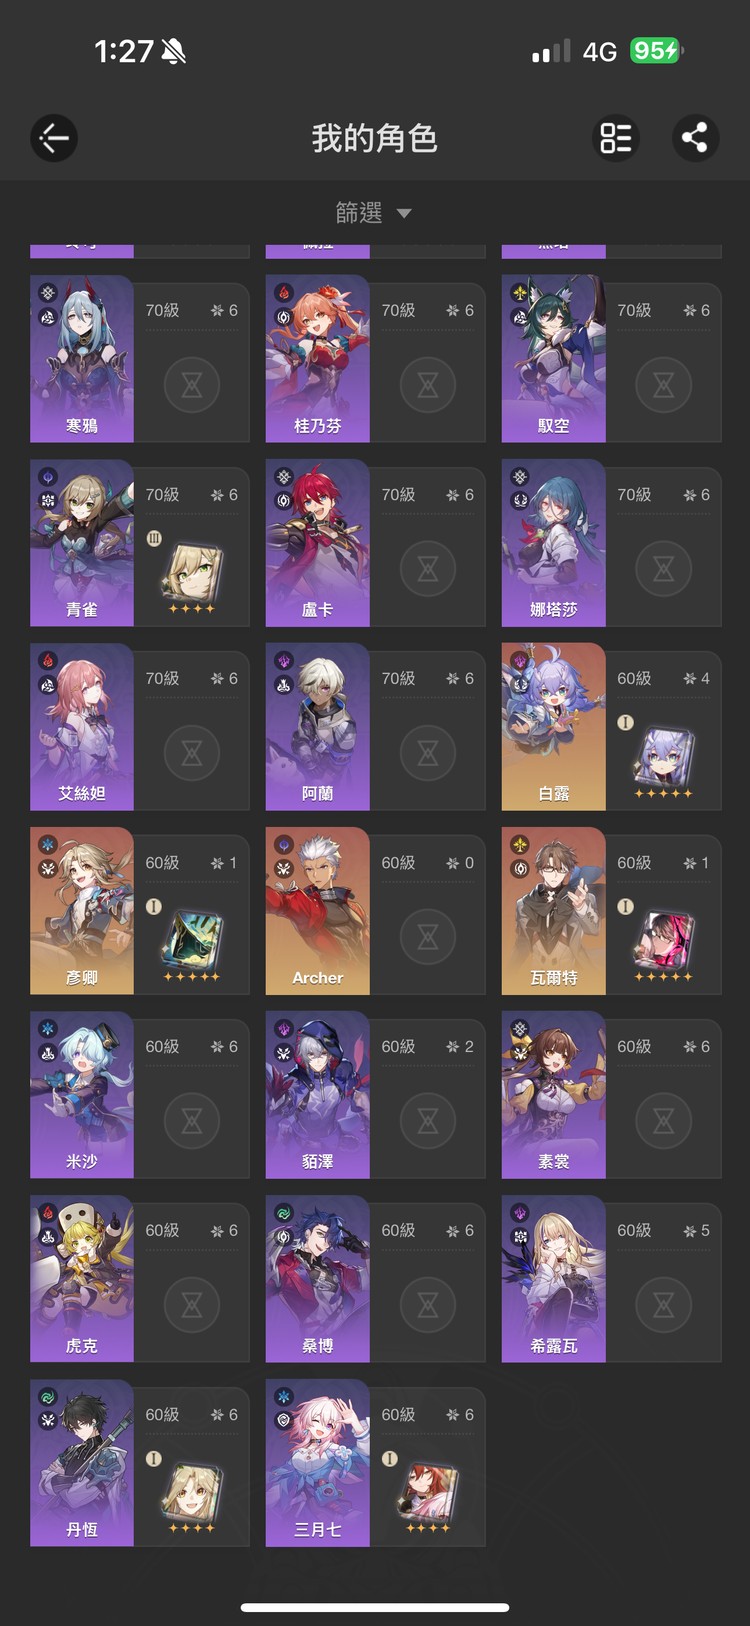The height and width of the screenshot is (1626, 750).
Task: Expand the 篩選 filter dropdown
Action: coord(374,213)
